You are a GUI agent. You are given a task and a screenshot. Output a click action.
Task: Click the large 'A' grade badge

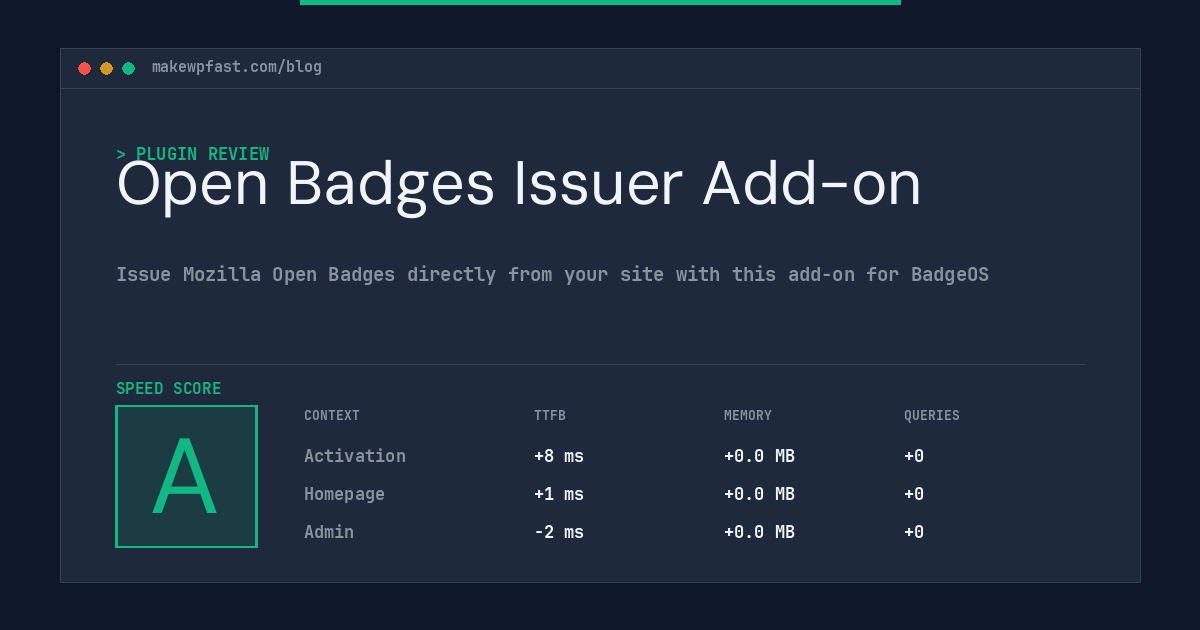point(186,476)
